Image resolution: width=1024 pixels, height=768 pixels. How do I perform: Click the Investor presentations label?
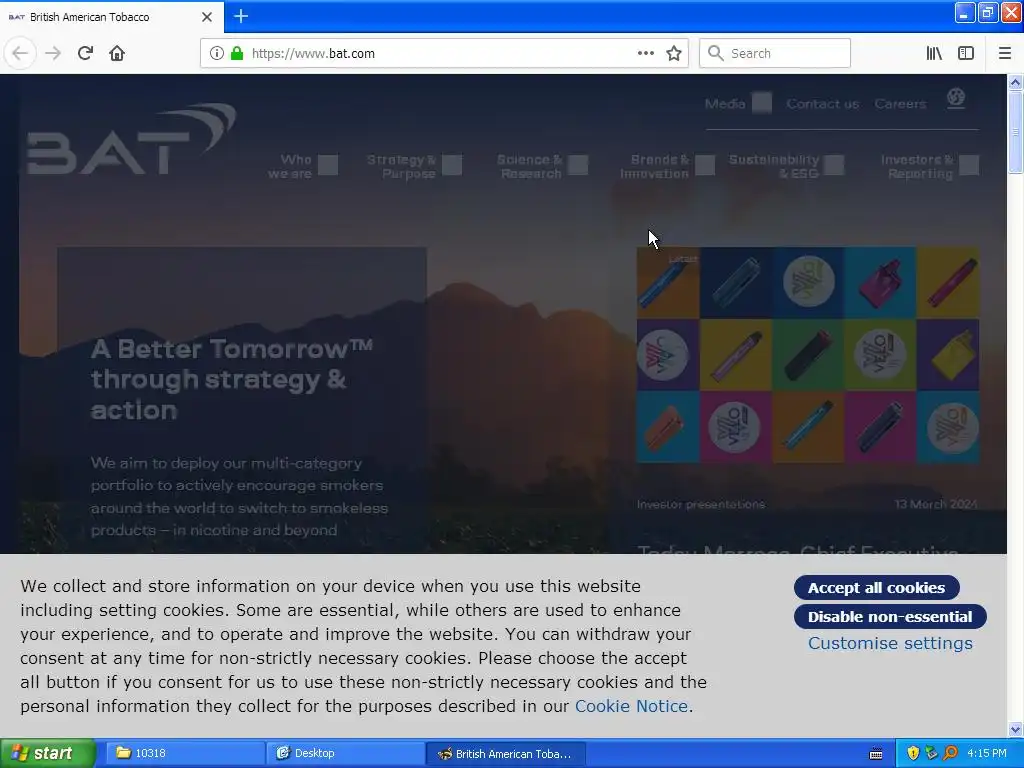[x=701, y=504]
